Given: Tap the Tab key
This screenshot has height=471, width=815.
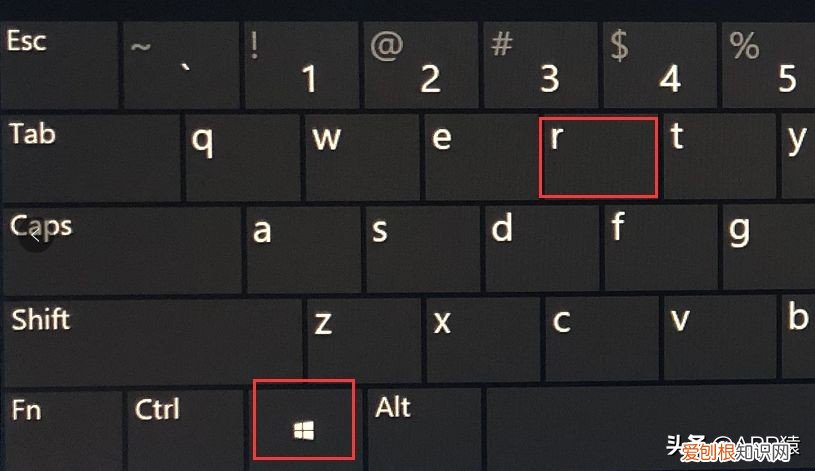Looking at the screenshot, I should (x=92, y=158).
